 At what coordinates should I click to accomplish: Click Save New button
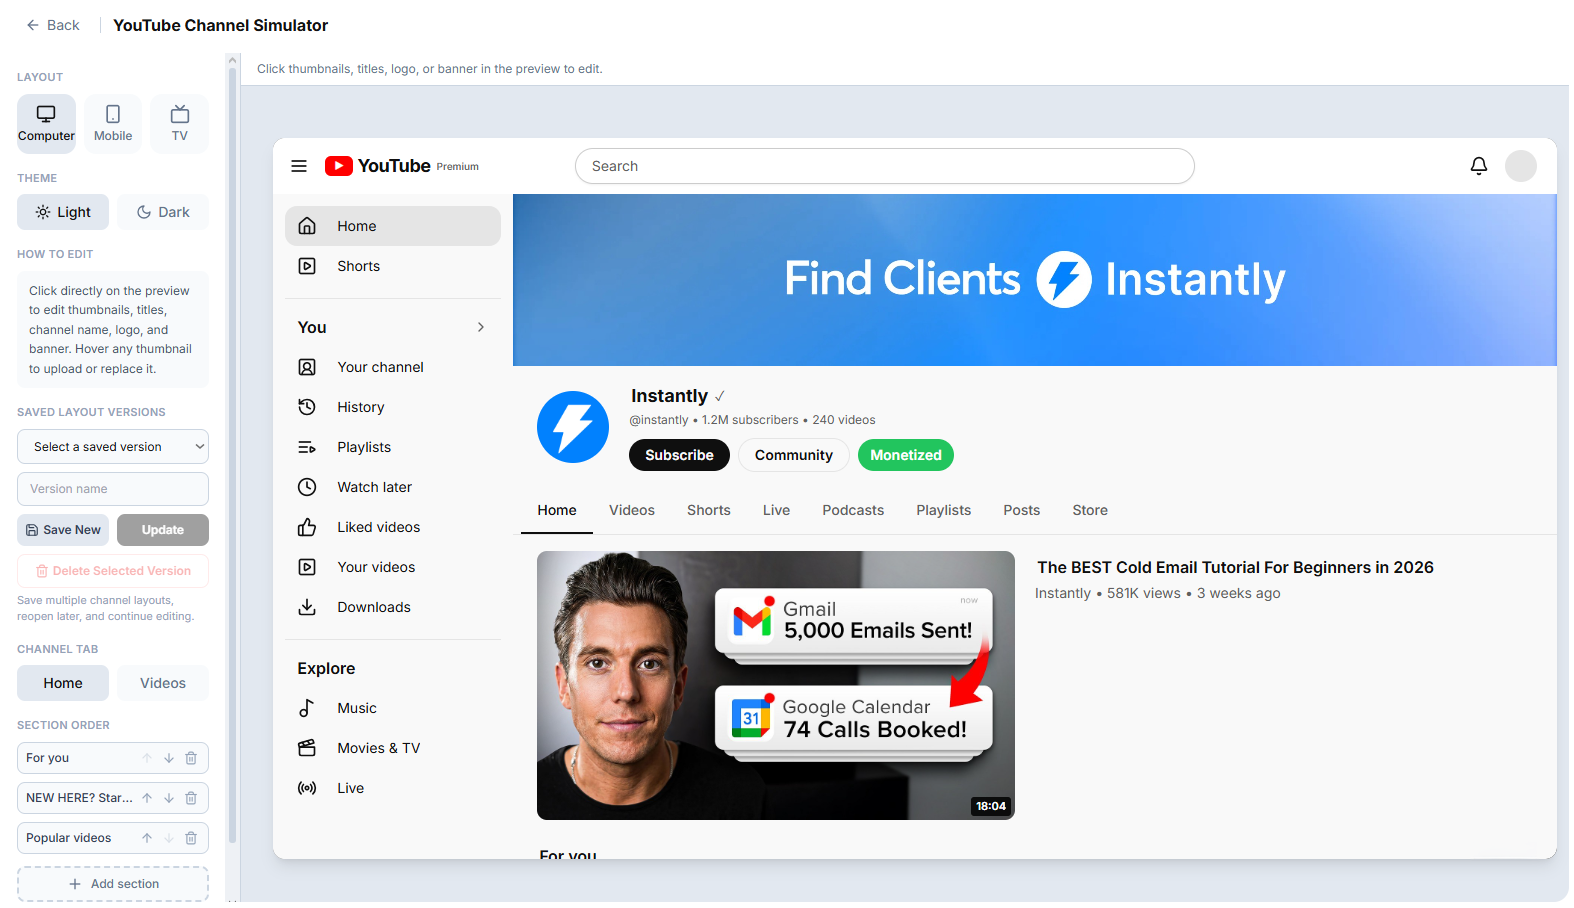[63, 530]
